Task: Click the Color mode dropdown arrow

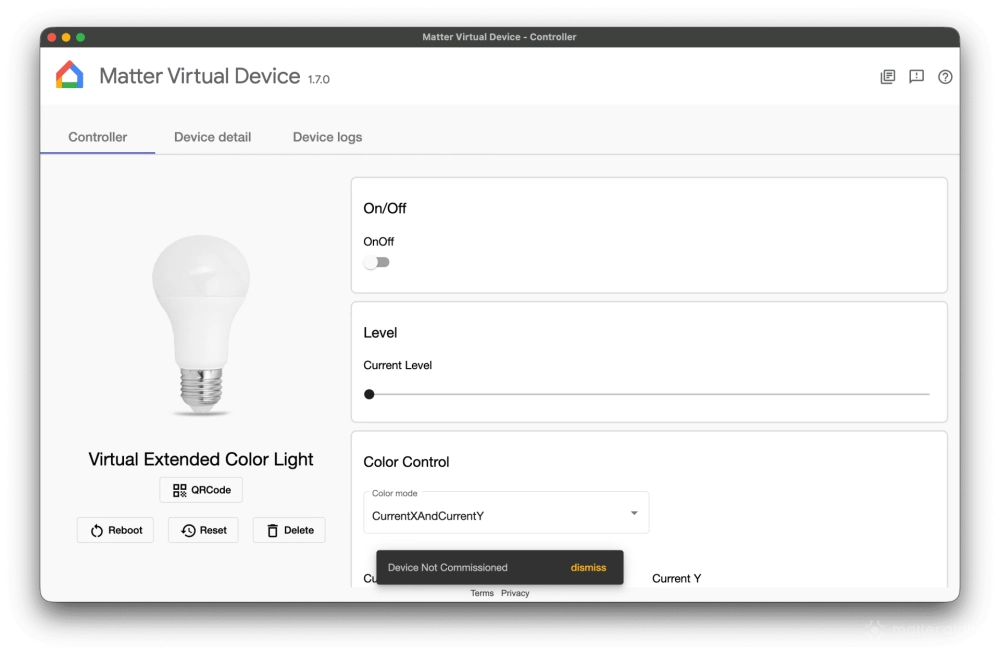Action: 634,513
